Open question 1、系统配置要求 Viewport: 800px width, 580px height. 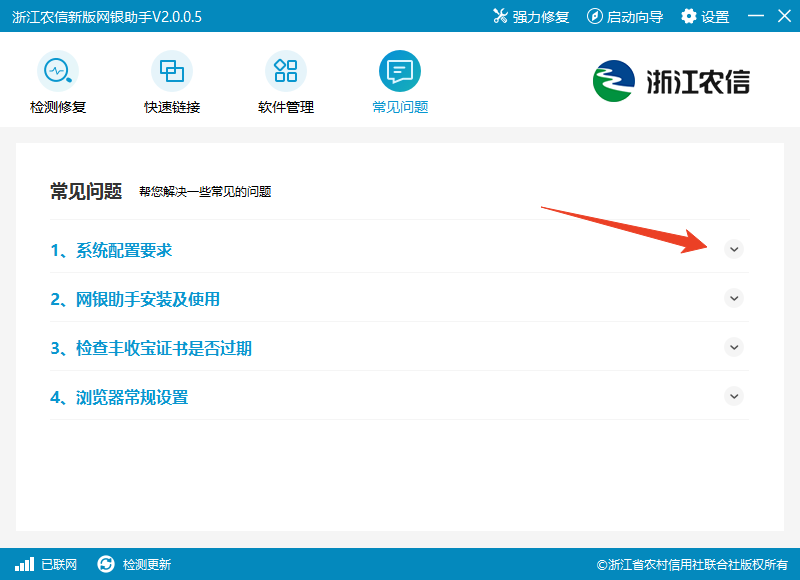[x=111, y=250]
